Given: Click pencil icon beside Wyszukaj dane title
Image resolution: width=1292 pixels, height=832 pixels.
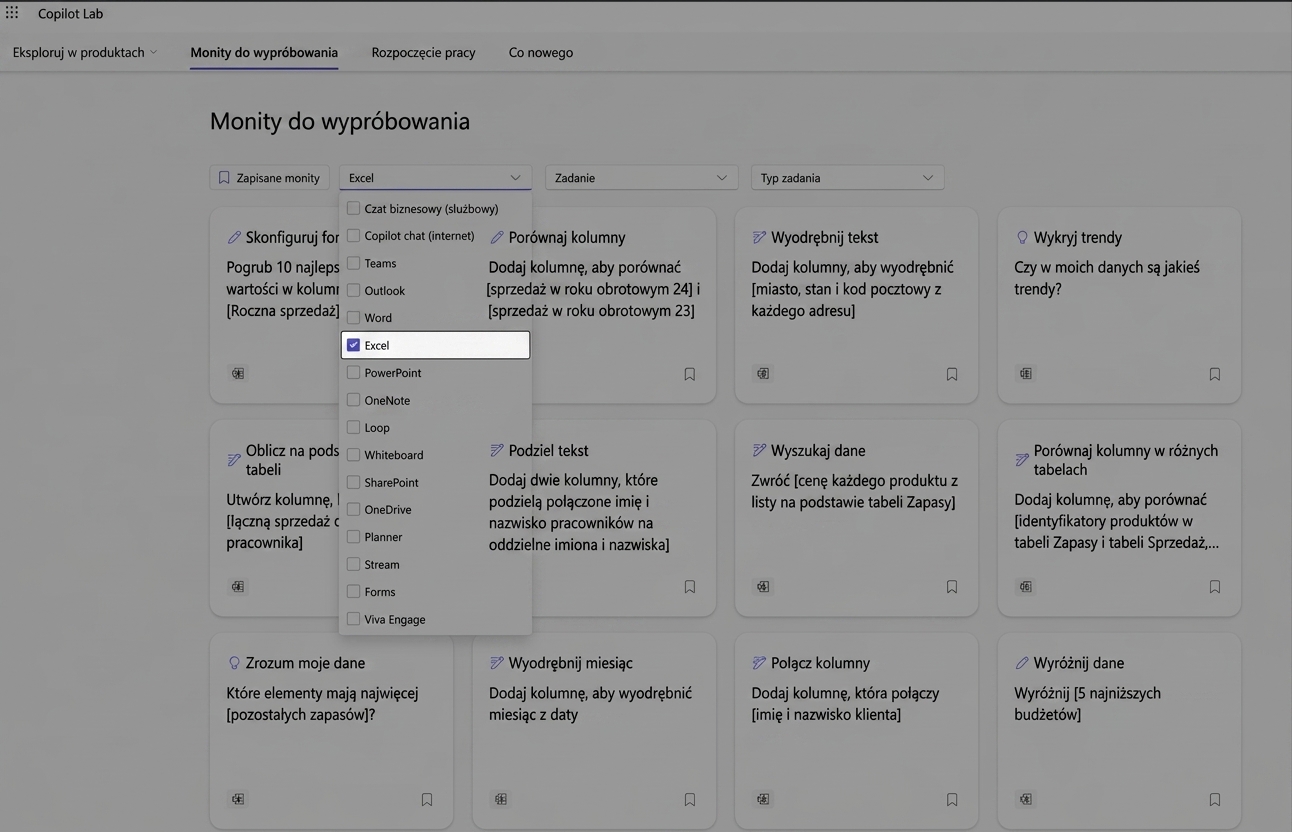Looking at the screenshot, I should [759, 450].
